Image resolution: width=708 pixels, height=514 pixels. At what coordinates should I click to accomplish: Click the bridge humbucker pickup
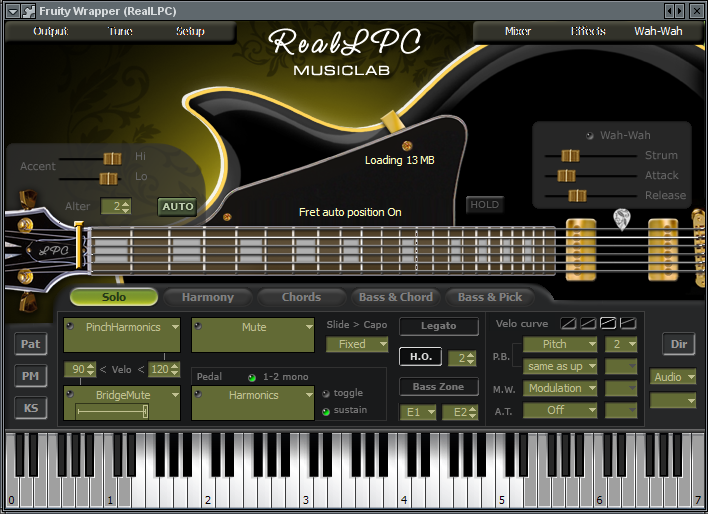pos(663,249)
